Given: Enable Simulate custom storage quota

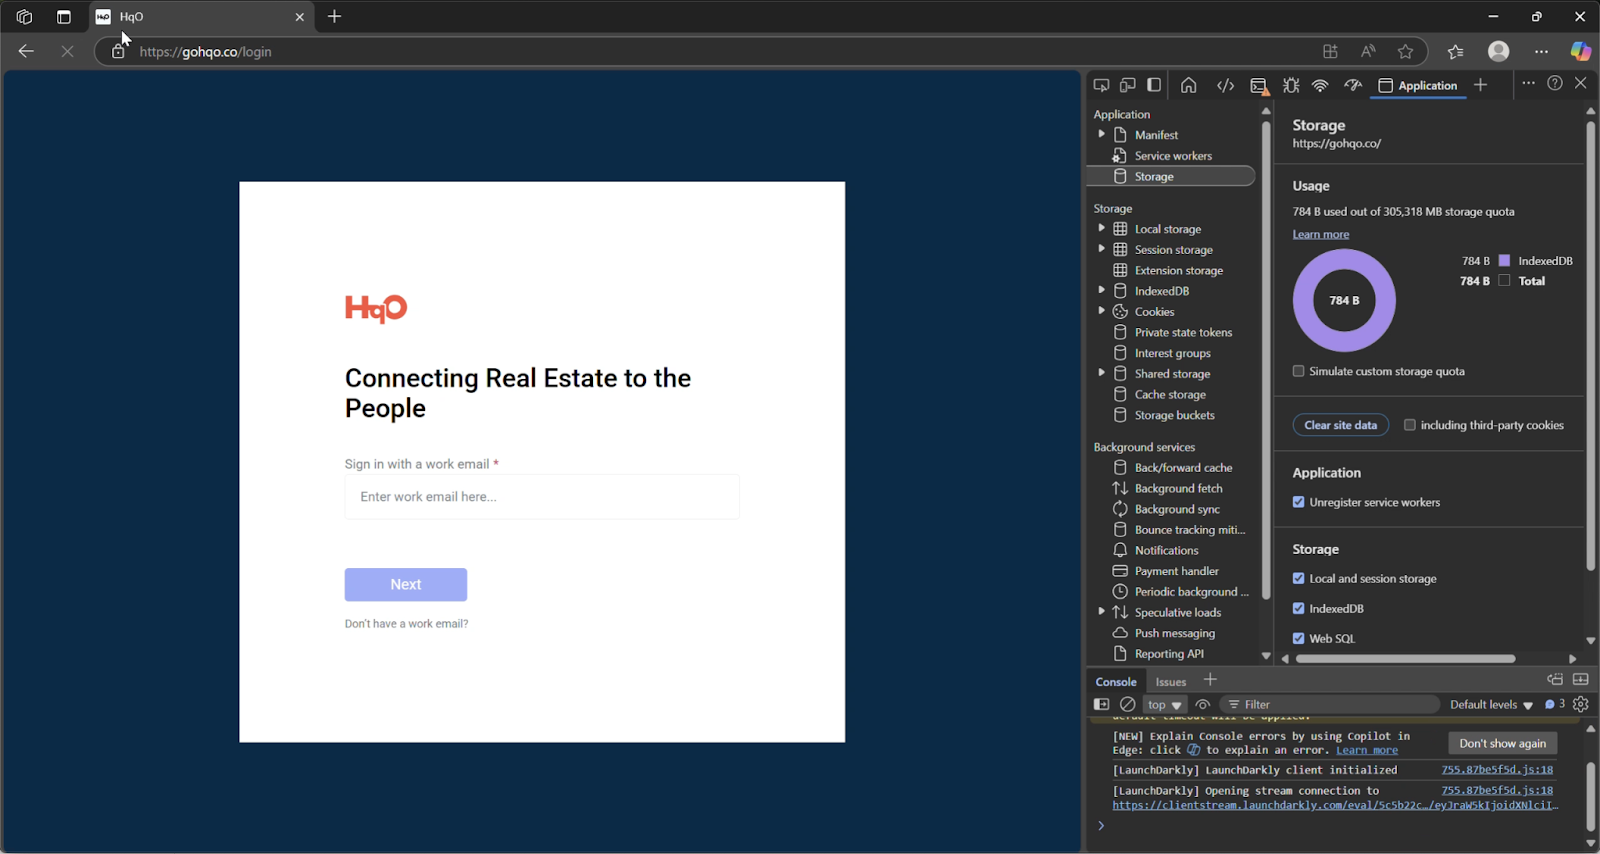Looking at the screenshot, I should pyautogui.click(x=1299, y=371).
